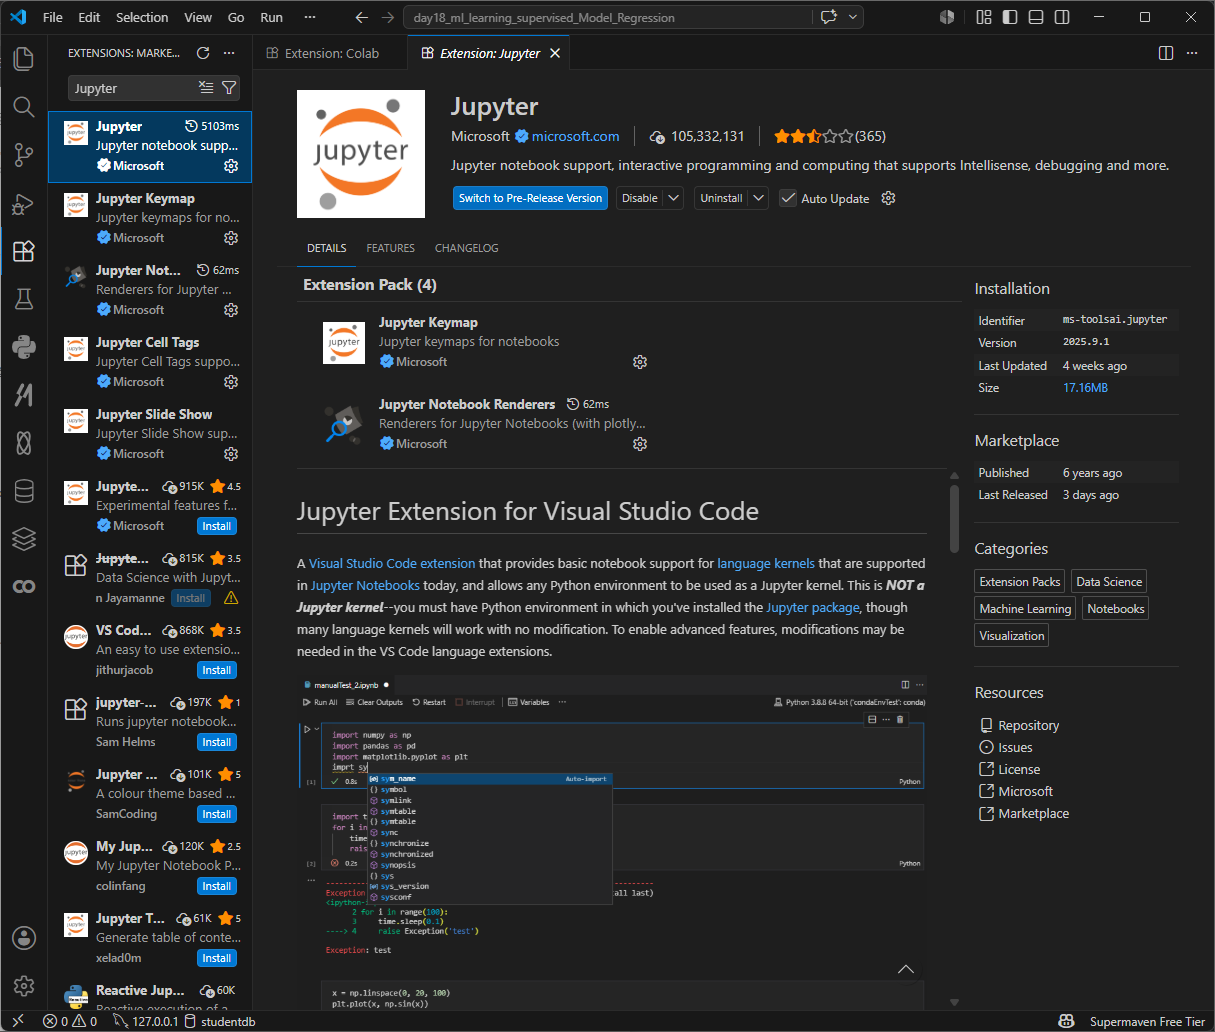Screen dimensions: 1215x1032
Task: Open the Uninstall dropdown arrow
Action: tap(758, 198)
